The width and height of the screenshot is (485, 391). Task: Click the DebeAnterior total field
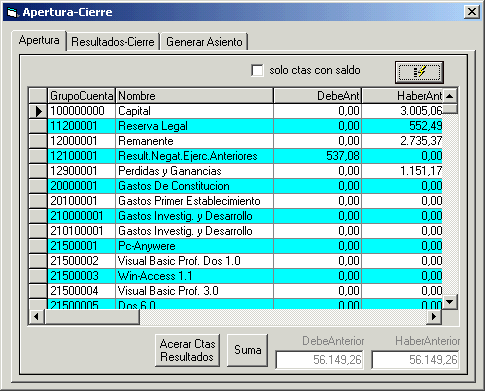320,360
